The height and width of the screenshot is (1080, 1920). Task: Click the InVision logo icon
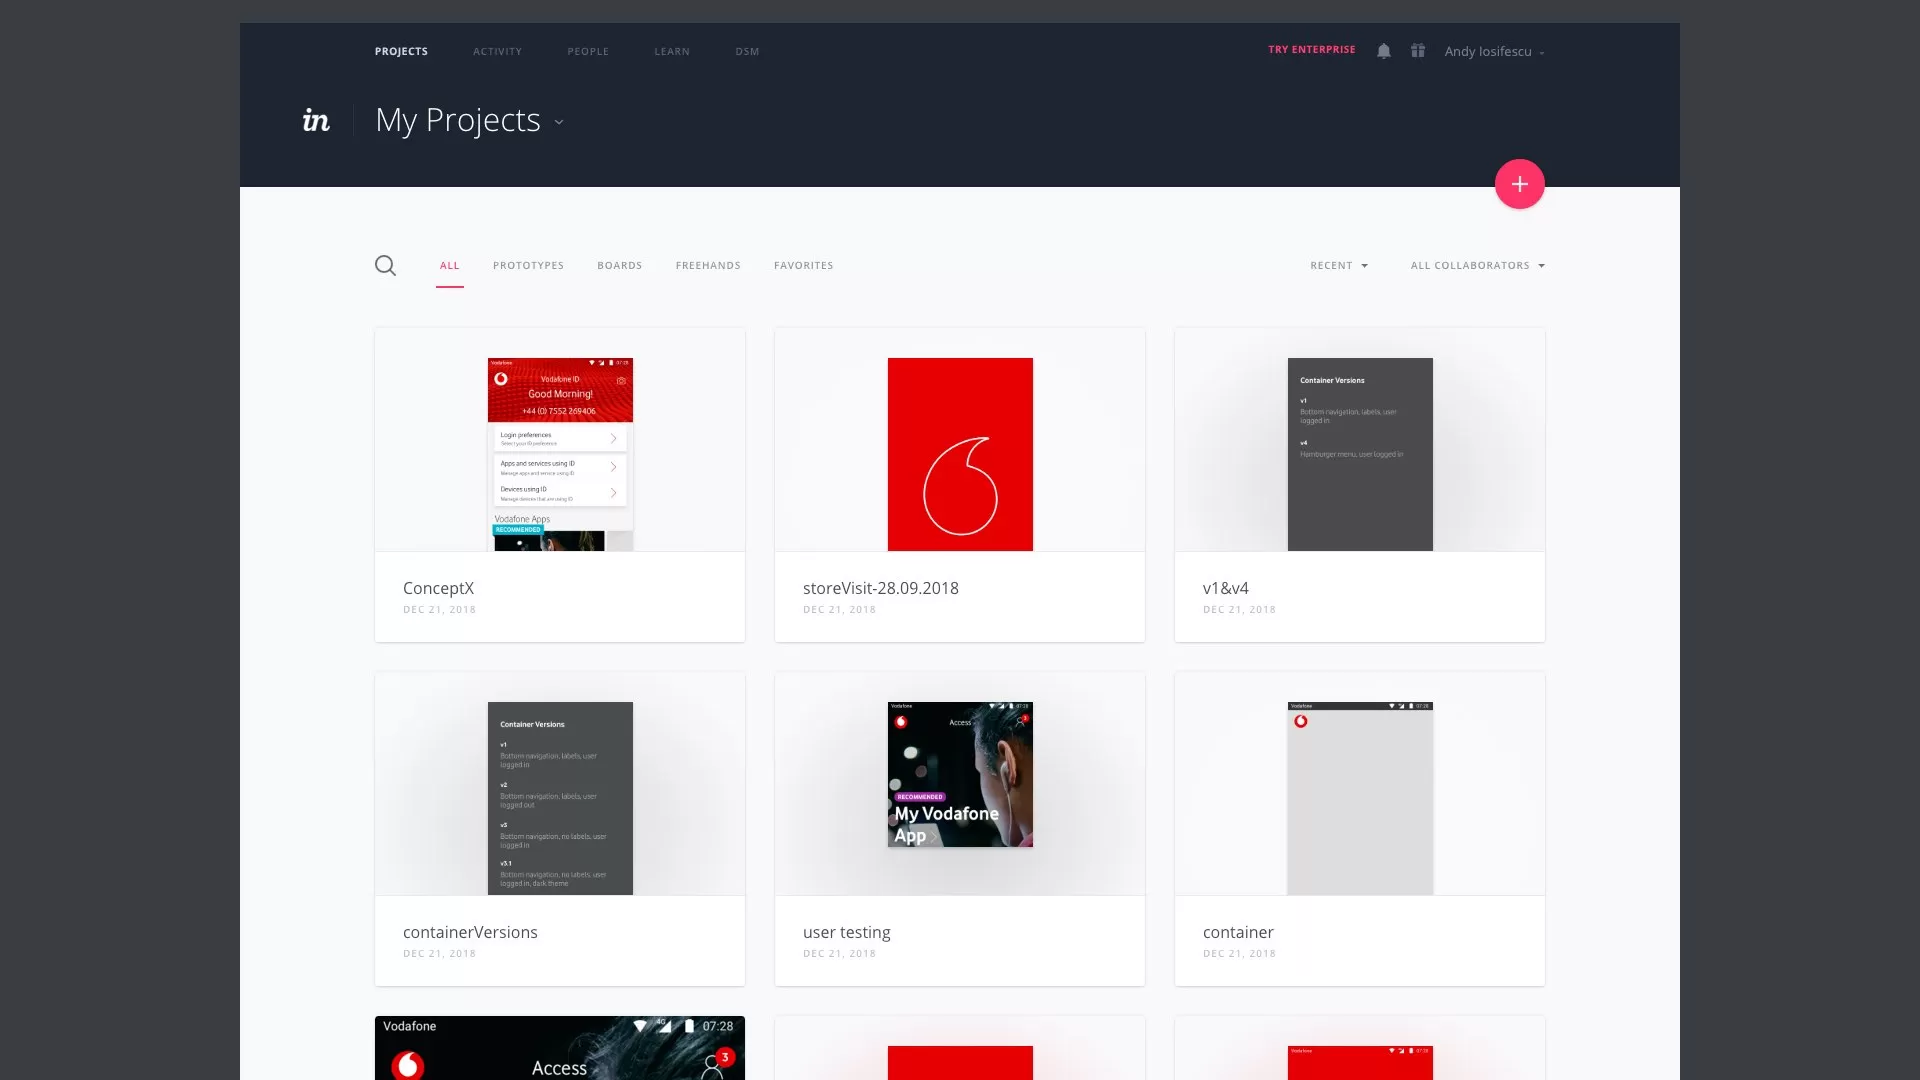pyautogui.click(x=316, y=121)
